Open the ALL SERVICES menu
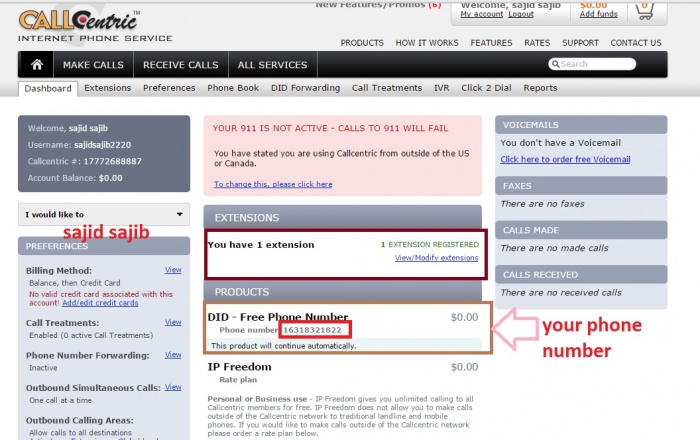The width and height of the screenshot is (700, 440). 272,65
